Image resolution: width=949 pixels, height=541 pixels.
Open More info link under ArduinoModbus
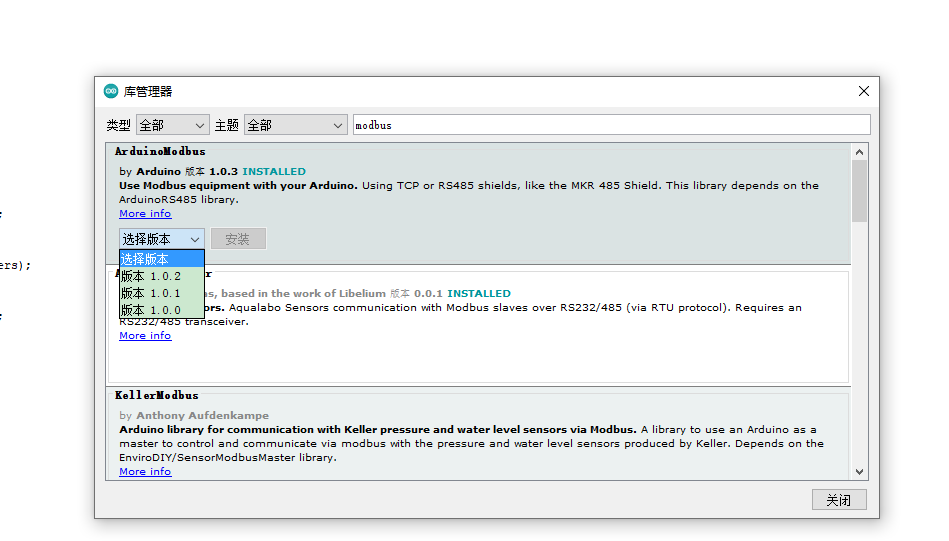pos(145,214)
